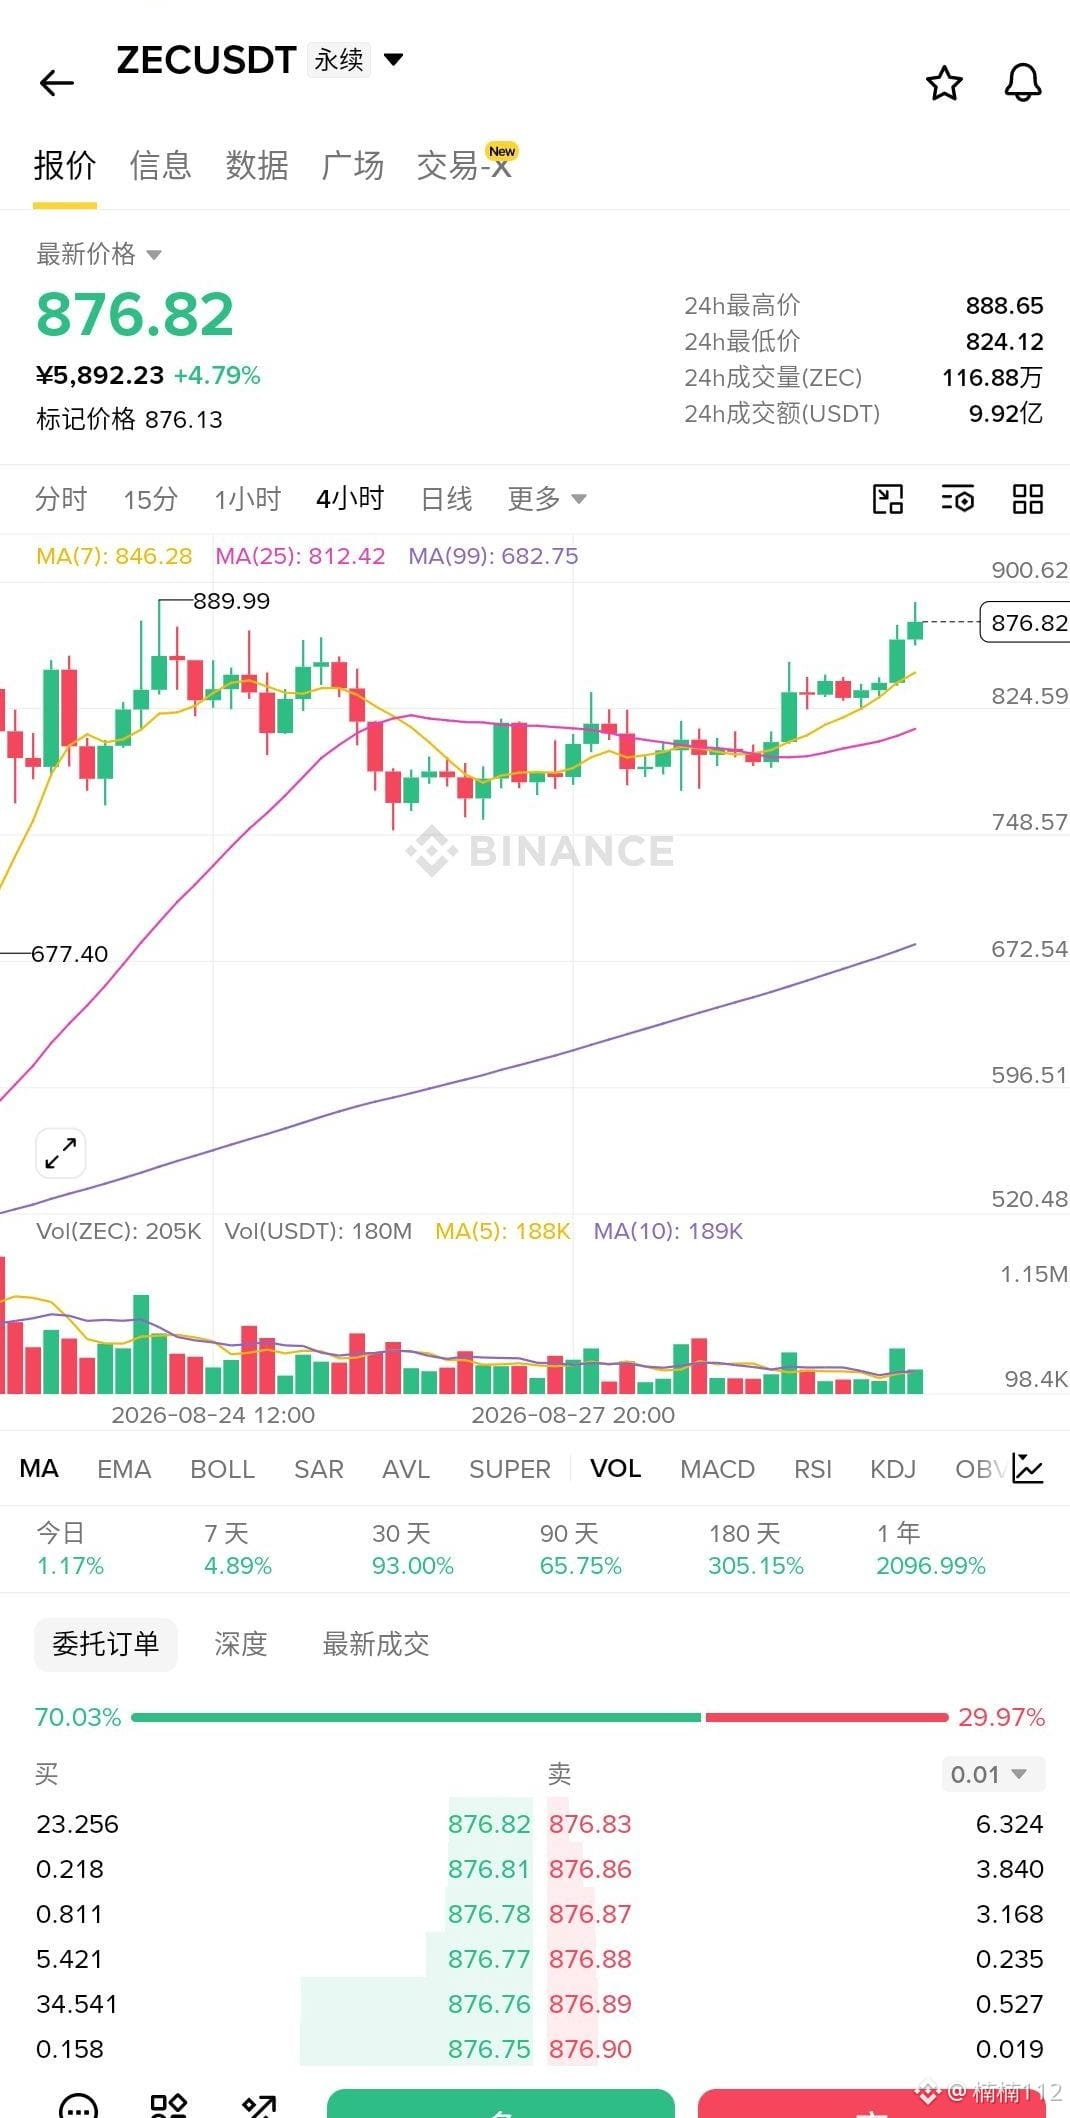Show the 深度 depth view
The height and width of the screenshot is (2118, 1070).
pos(241,1644)
